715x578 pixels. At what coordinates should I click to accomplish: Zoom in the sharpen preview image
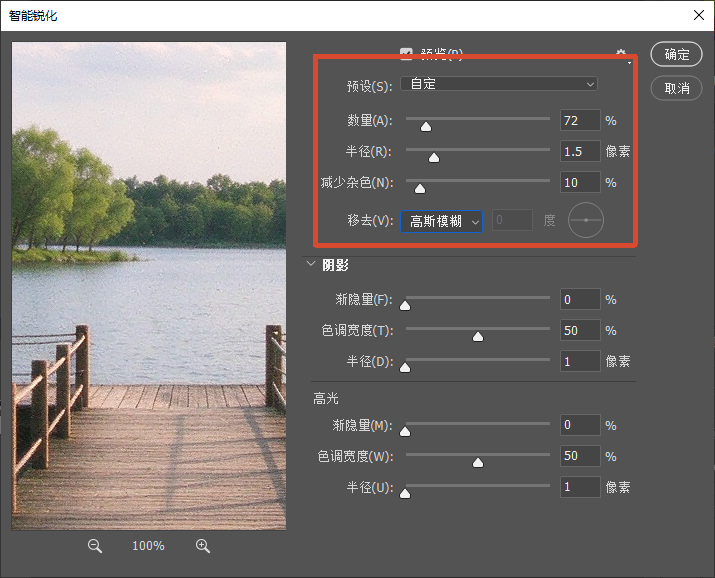click(x=202, y=546)
